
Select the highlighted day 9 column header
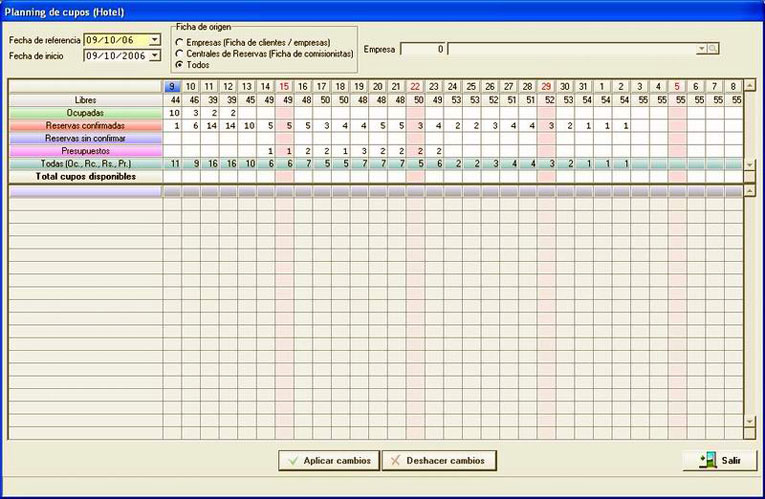coord(172,86)
